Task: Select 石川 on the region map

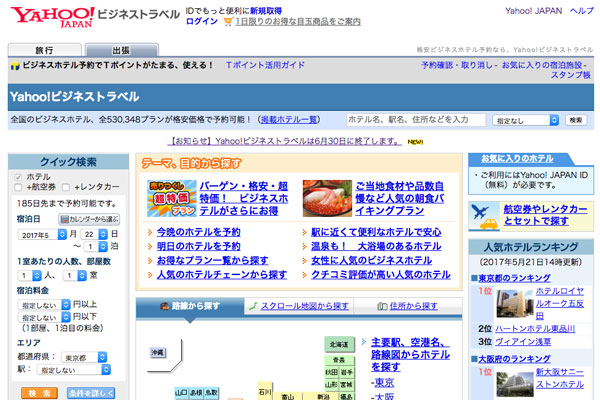Action: pos(265,392)
